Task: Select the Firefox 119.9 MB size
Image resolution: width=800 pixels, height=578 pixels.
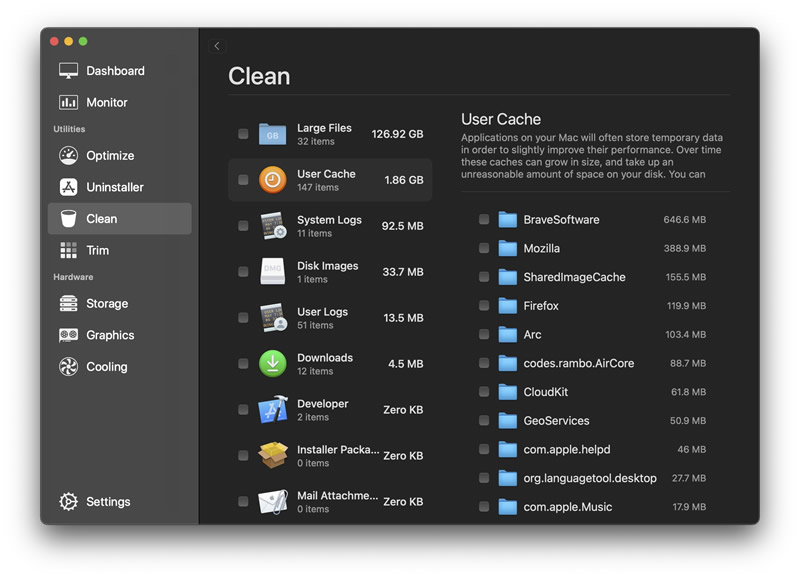Action: point(686,306)
